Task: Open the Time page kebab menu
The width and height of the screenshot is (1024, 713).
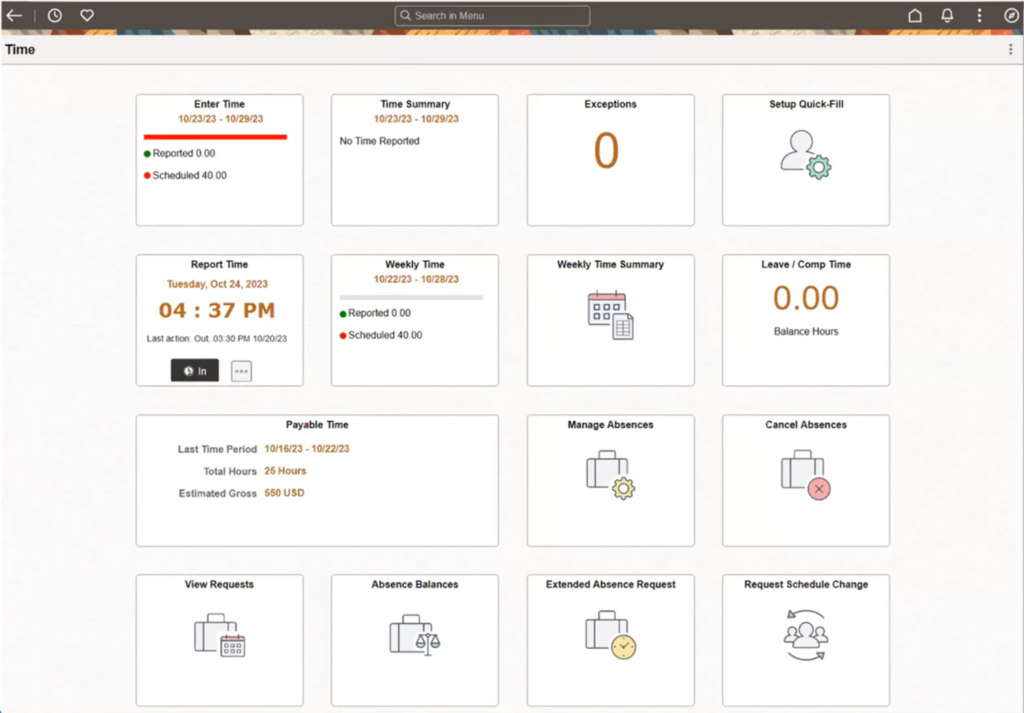Action: [1009, 48]
